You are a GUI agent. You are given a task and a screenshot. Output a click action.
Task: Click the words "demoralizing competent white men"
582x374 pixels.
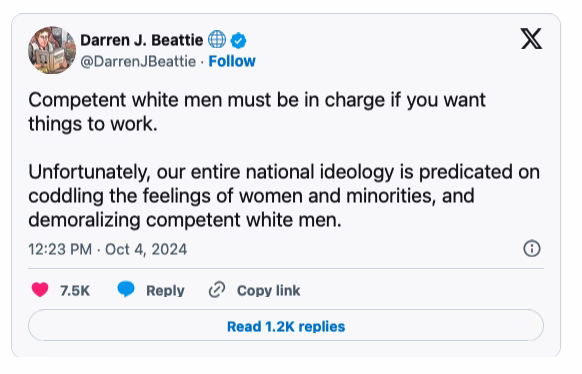183,220
